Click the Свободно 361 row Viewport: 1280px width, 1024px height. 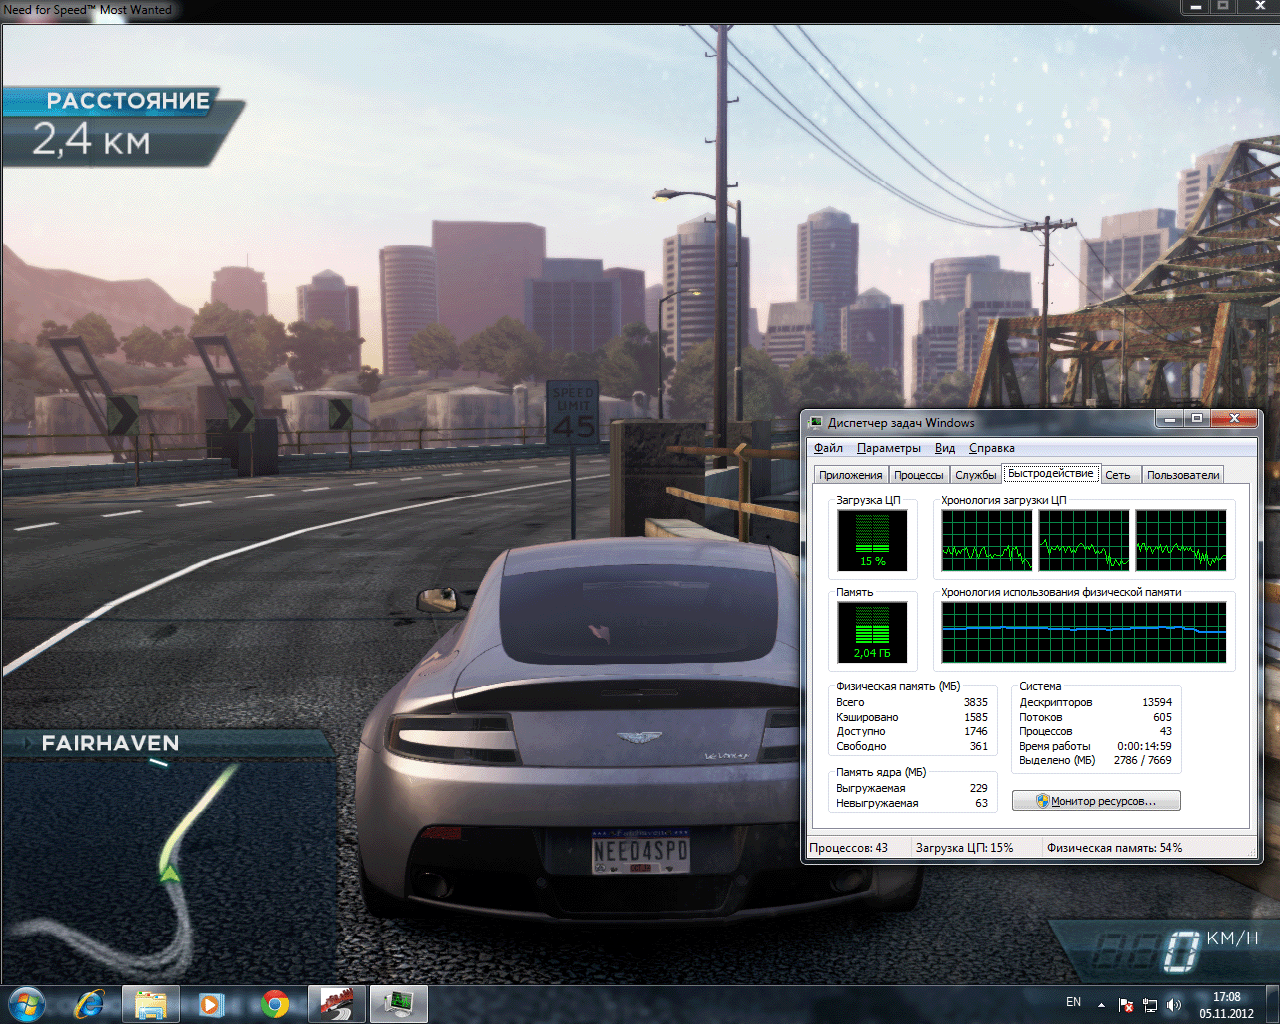pos(912,746)
